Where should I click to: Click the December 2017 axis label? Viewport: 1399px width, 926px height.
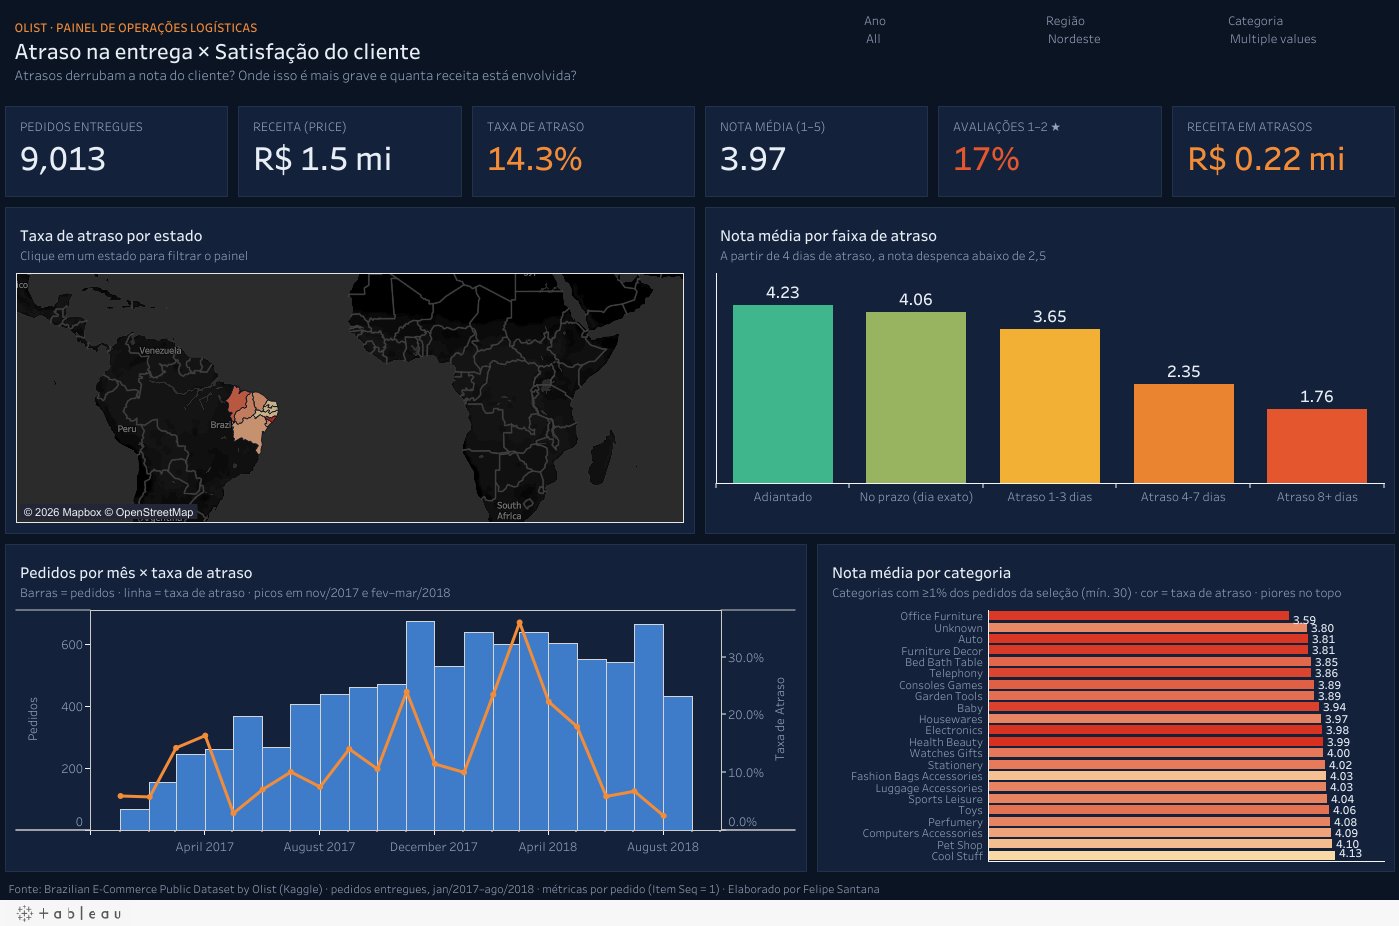(434, 847)
